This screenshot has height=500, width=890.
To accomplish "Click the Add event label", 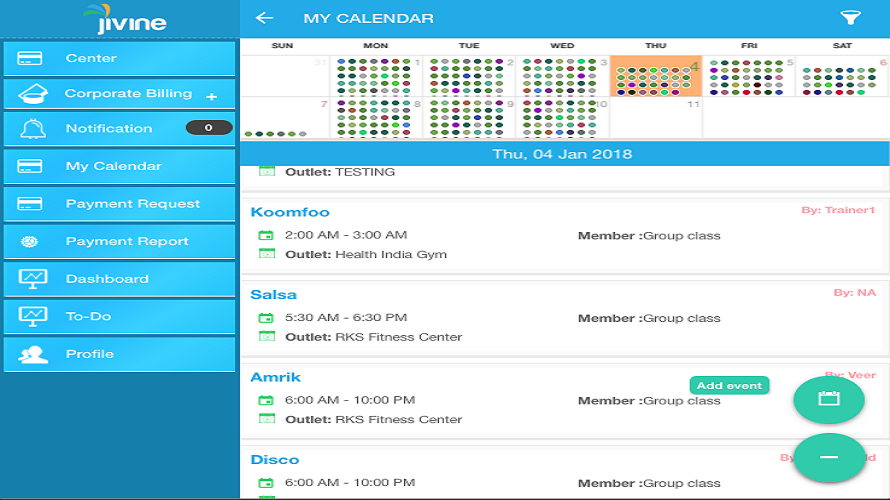I will pos(729,385).
